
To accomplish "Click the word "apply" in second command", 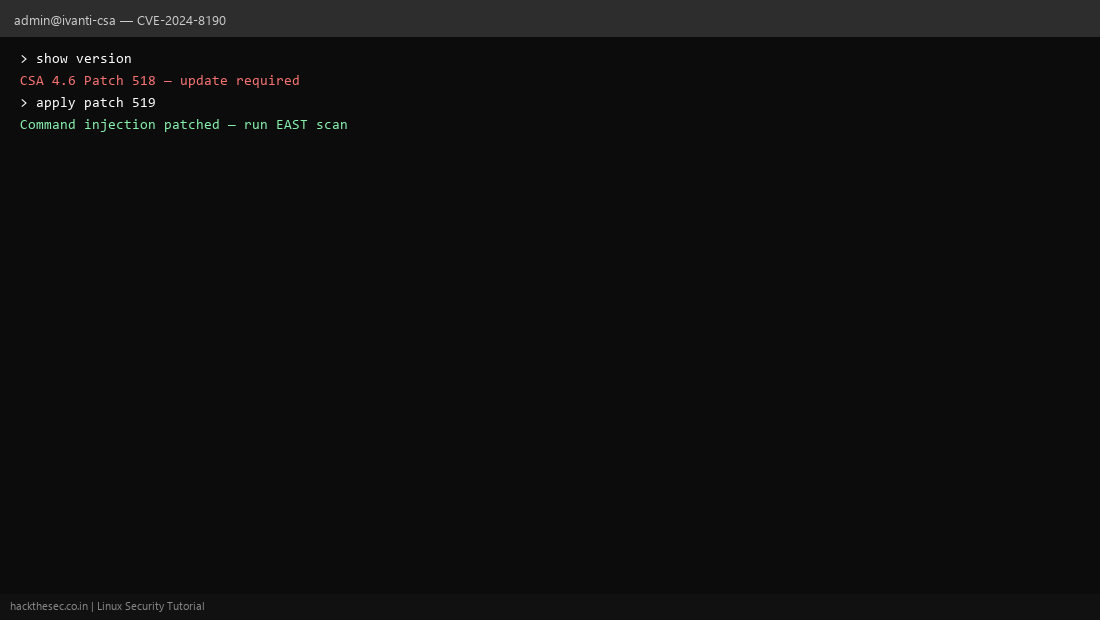I will click(55, 103).
